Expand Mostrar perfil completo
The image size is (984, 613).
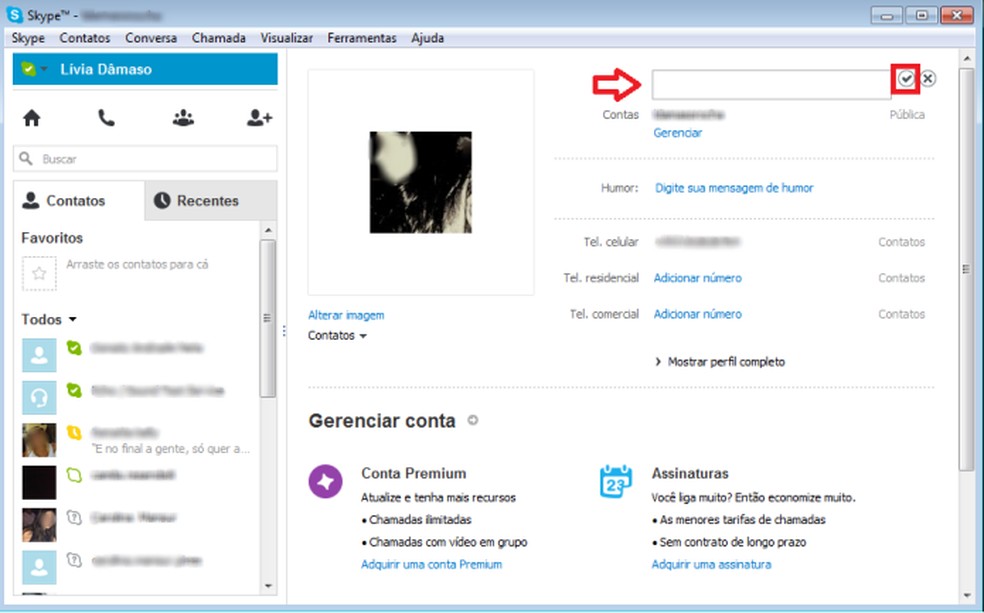[x=720, y=361]
